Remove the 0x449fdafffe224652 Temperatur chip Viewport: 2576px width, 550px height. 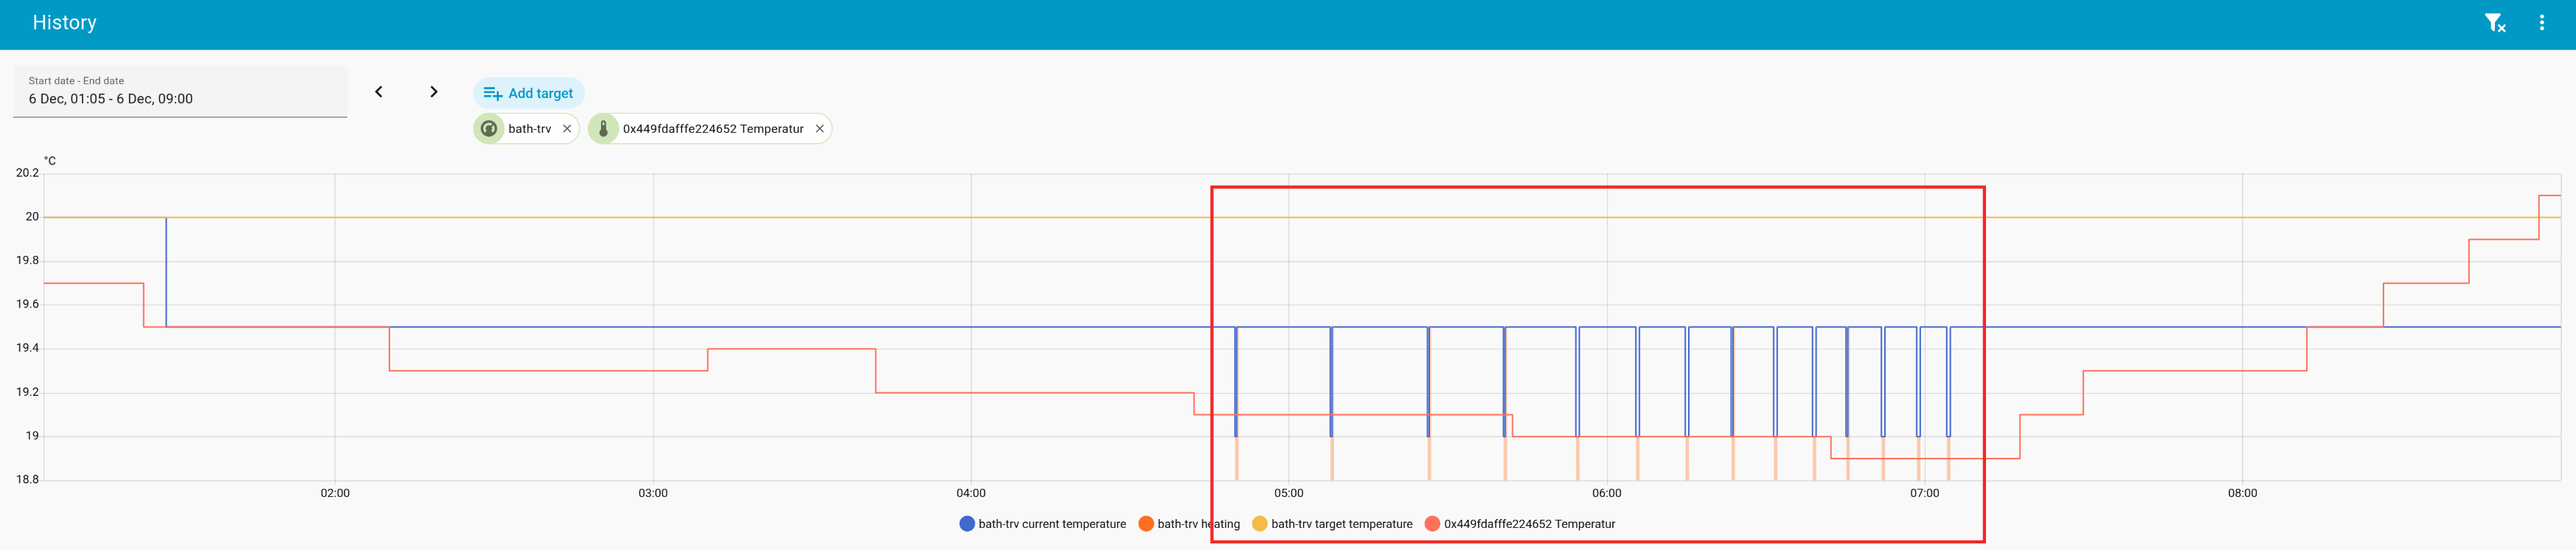[819, 129]
